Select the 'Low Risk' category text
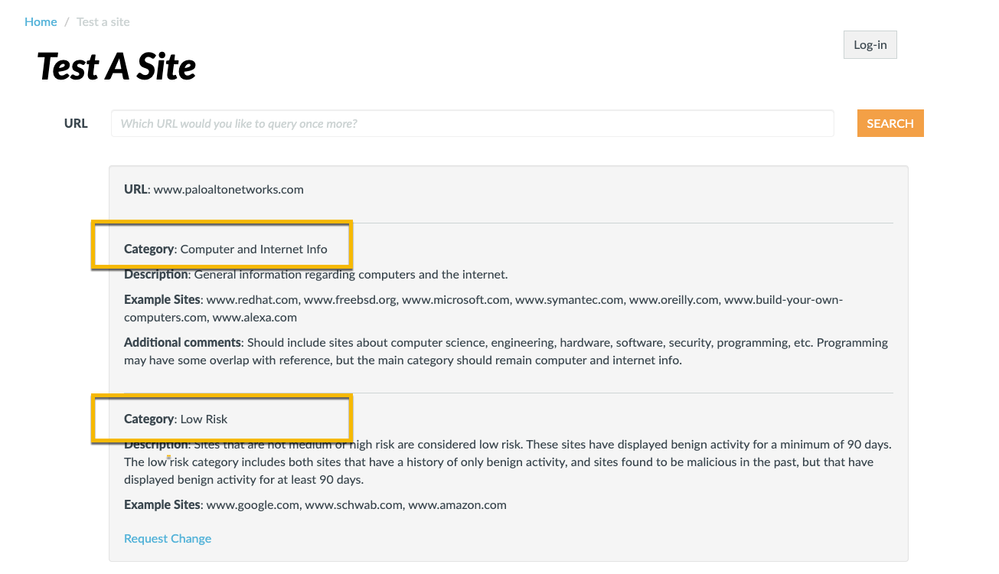The image size is (999, 574). point(204,419)
